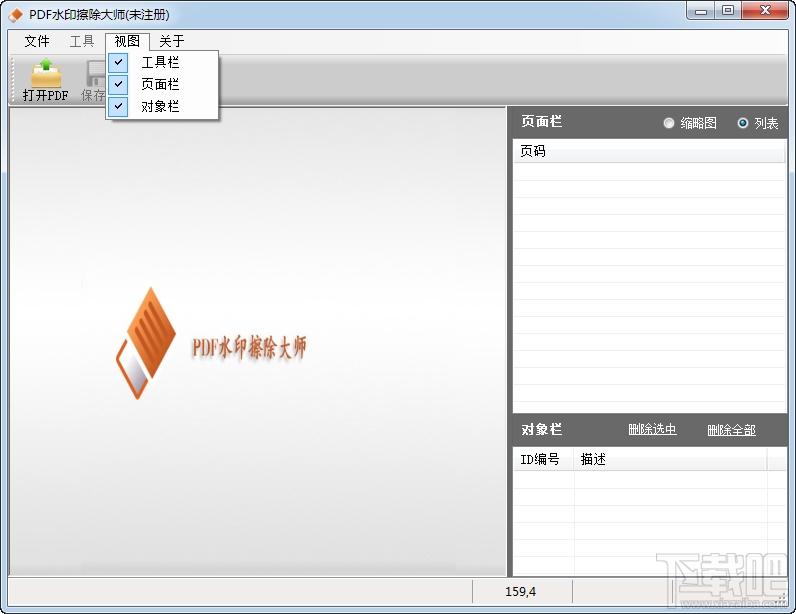Select the 缩略图 (thumbnail) radio button
The image size is (796, 614).
tap(669, 123)
